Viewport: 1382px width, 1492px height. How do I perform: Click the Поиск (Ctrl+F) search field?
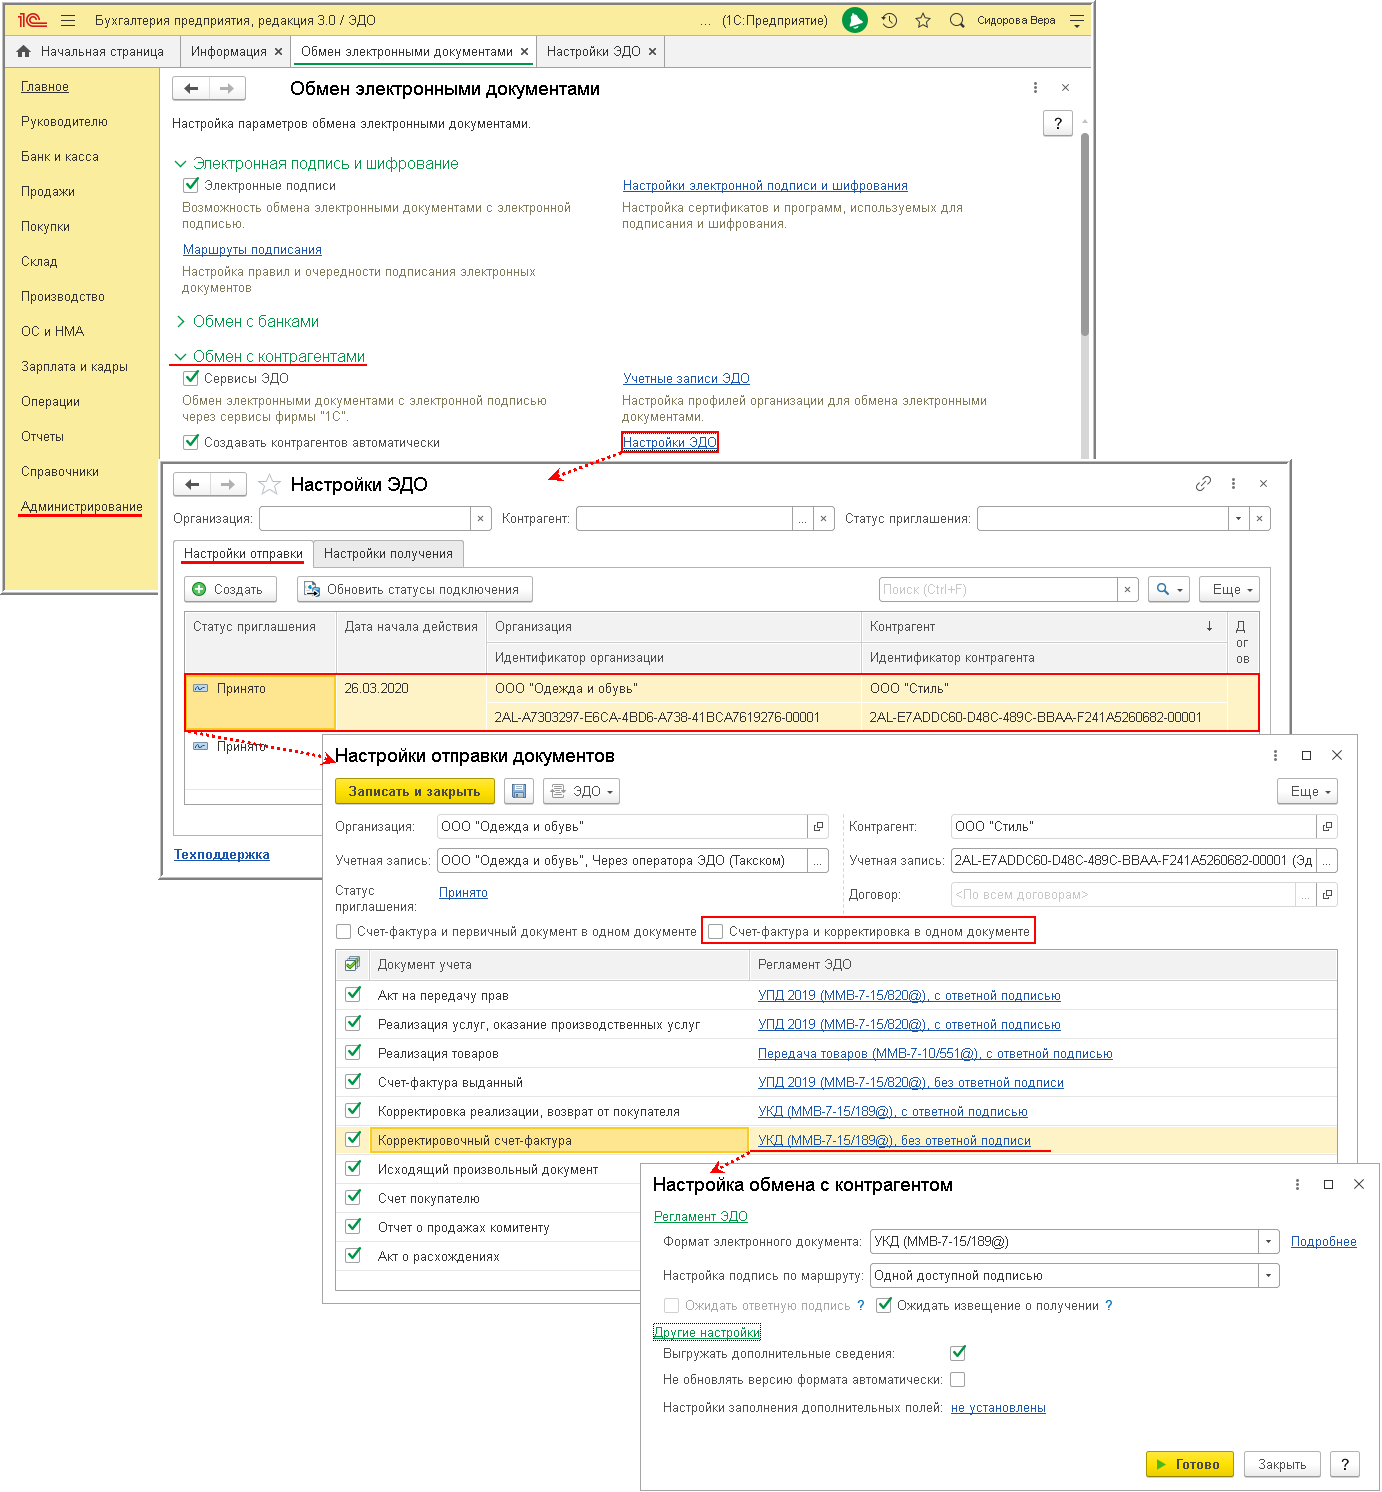point(998,590)
